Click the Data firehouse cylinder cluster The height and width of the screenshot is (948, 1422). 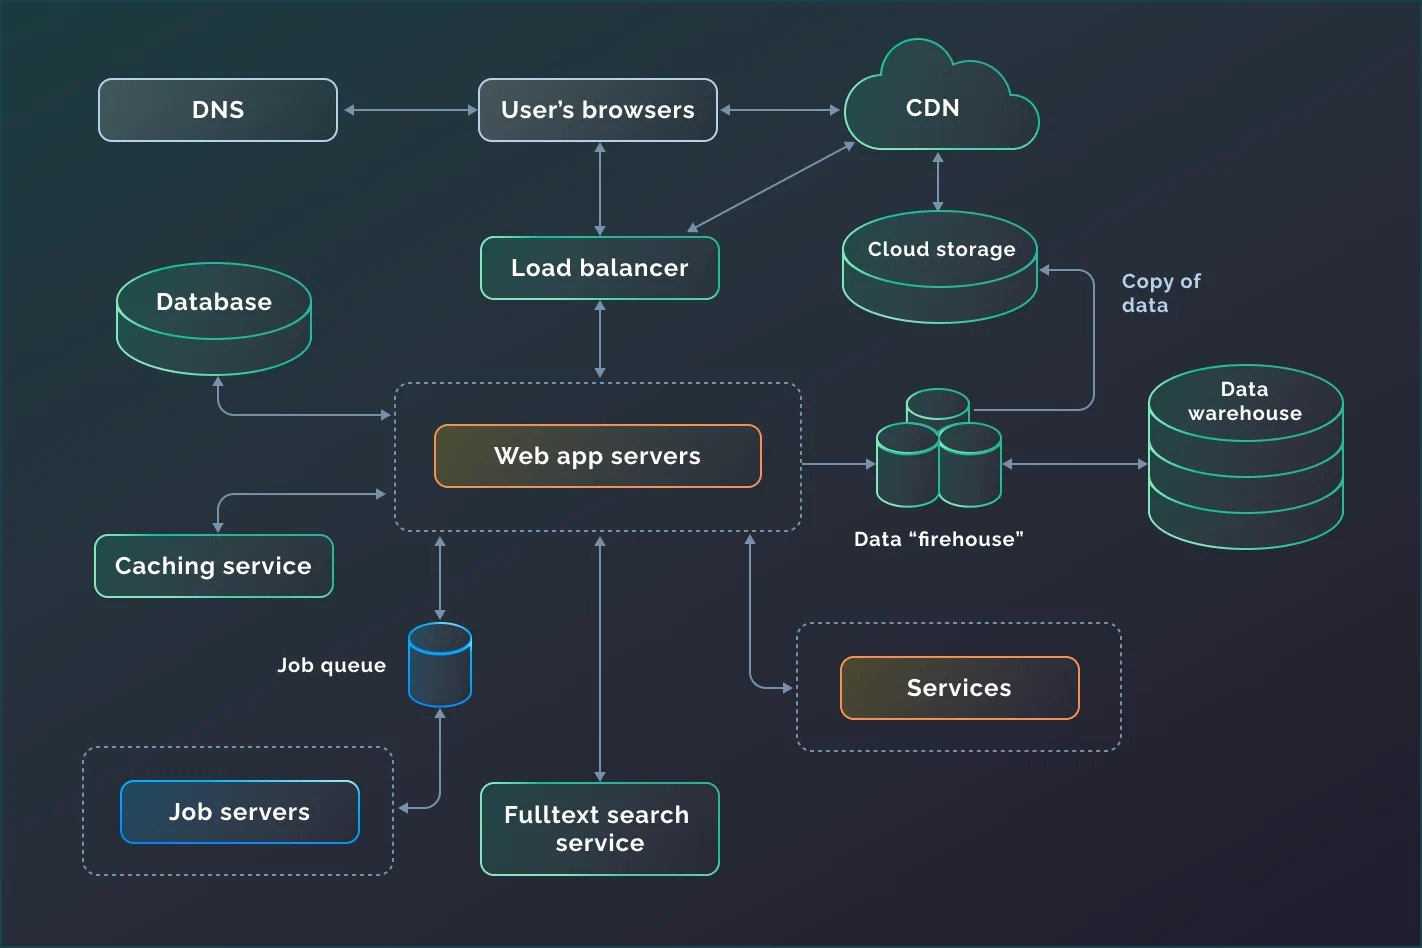coord(938,451)
